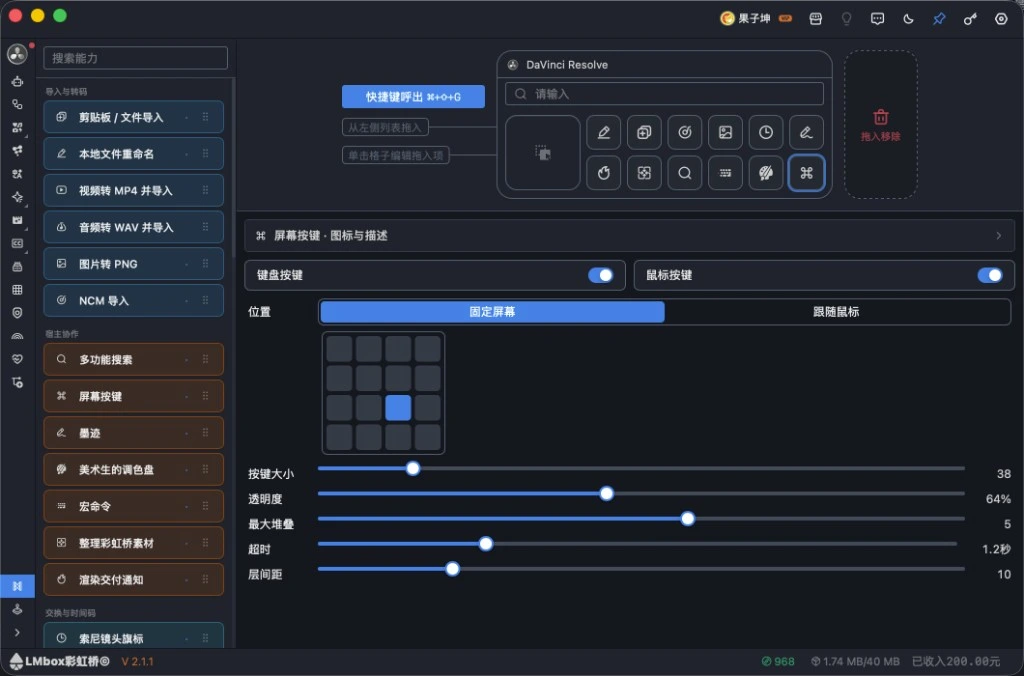Image resolution: width=1024 pixels, height=676 pixels.
Task: Select the 本地文件重命名 item
Action: click(134, 153)
